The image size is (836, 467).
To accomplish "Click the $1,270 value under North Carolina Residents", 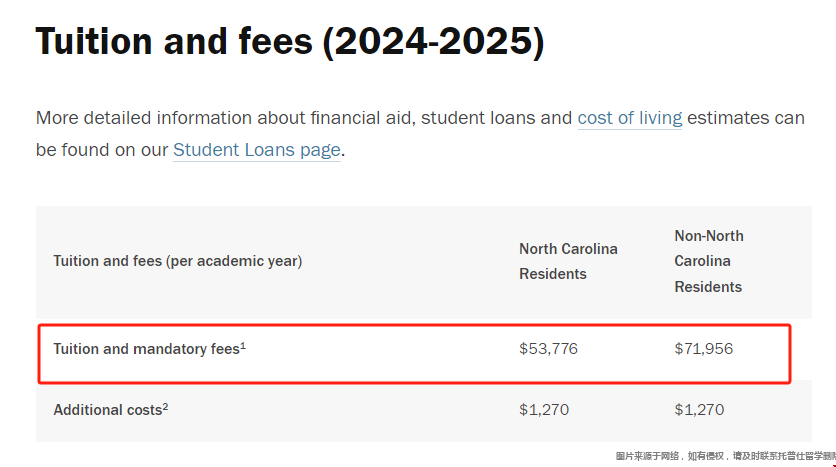I will (544, 410).
